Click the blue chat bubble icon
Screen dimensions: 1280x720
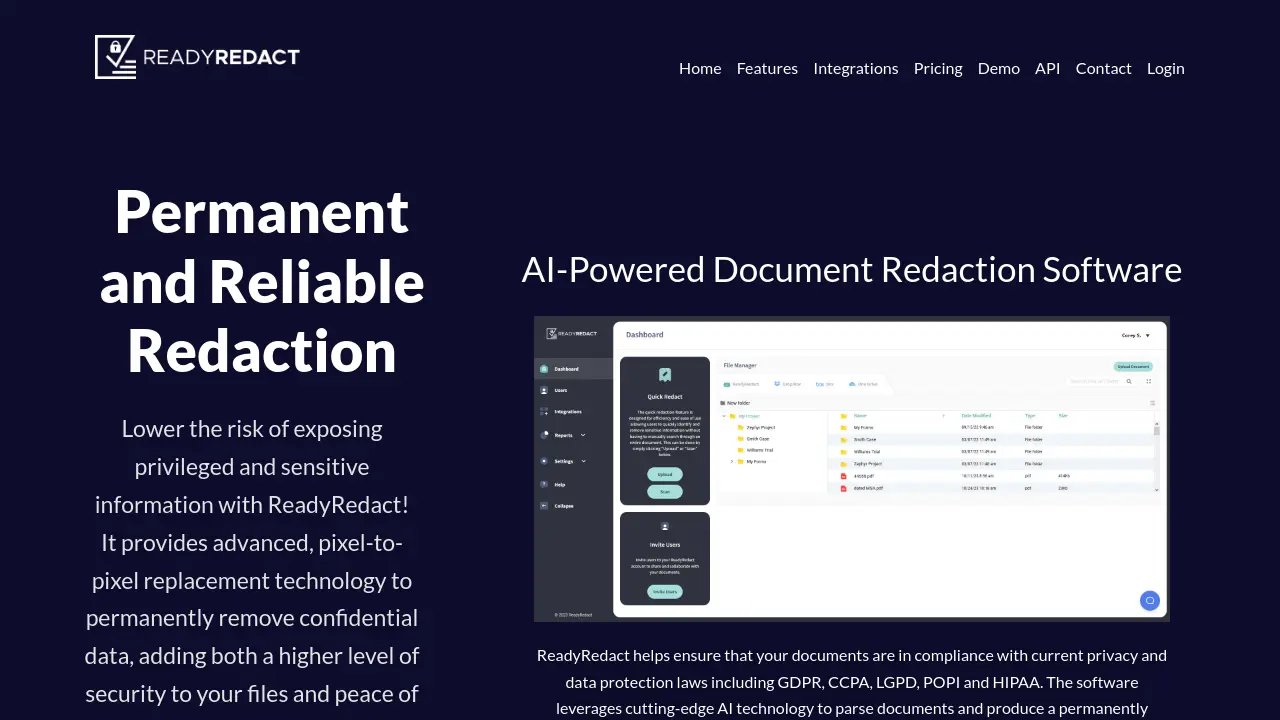pyautogui.click(x=1150, y=601)
